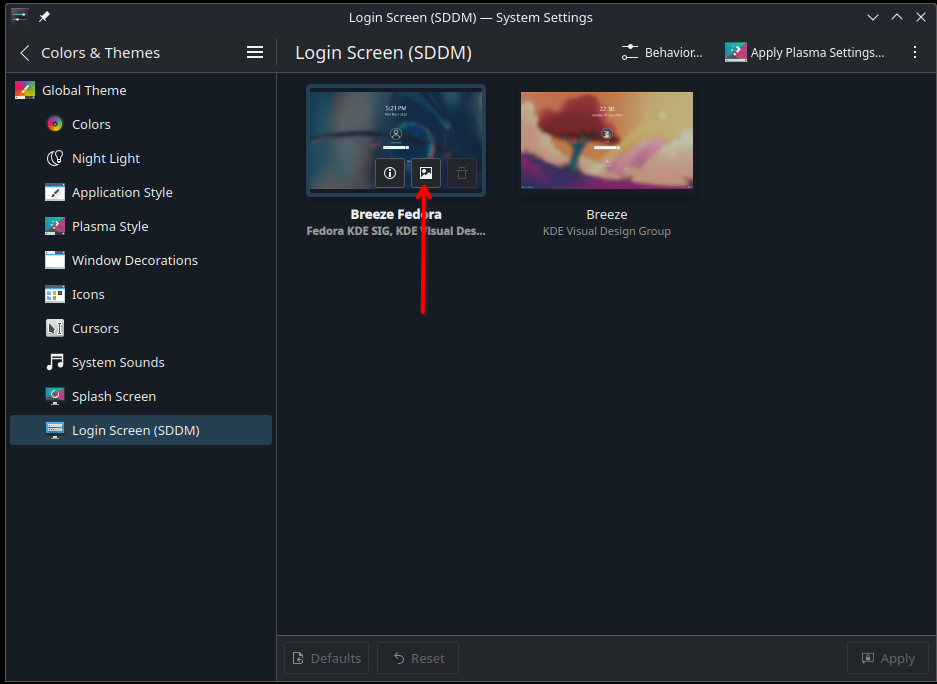Click the Icons category icon

pyautogui.click(x=55, y=295)
